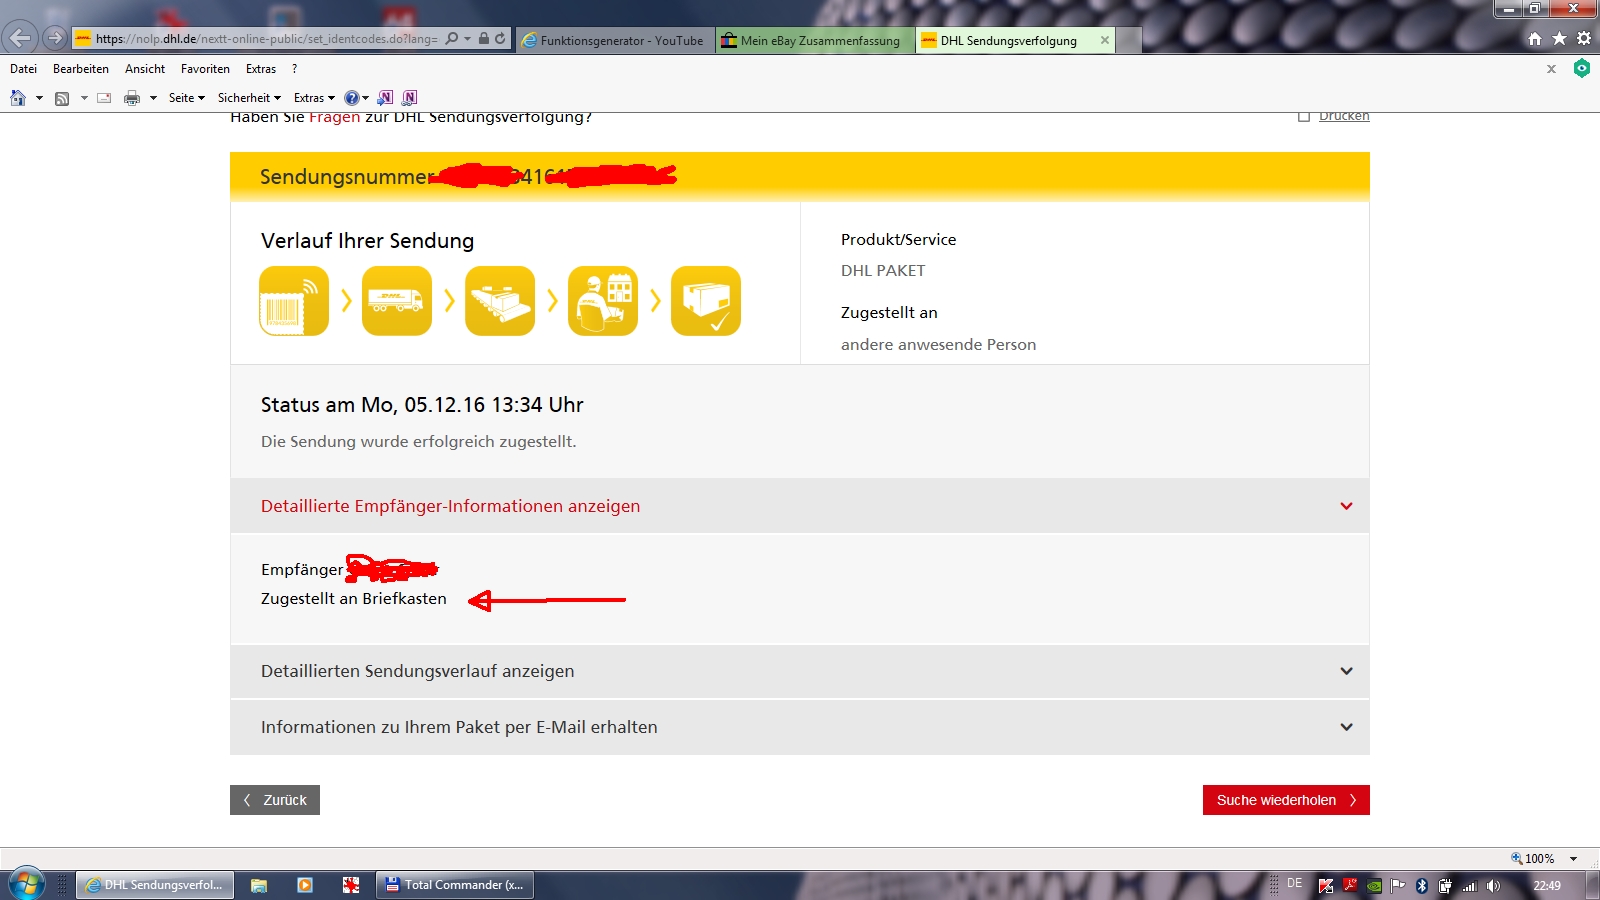
Task: Open the Datei menu
Action: click(23, 69)
